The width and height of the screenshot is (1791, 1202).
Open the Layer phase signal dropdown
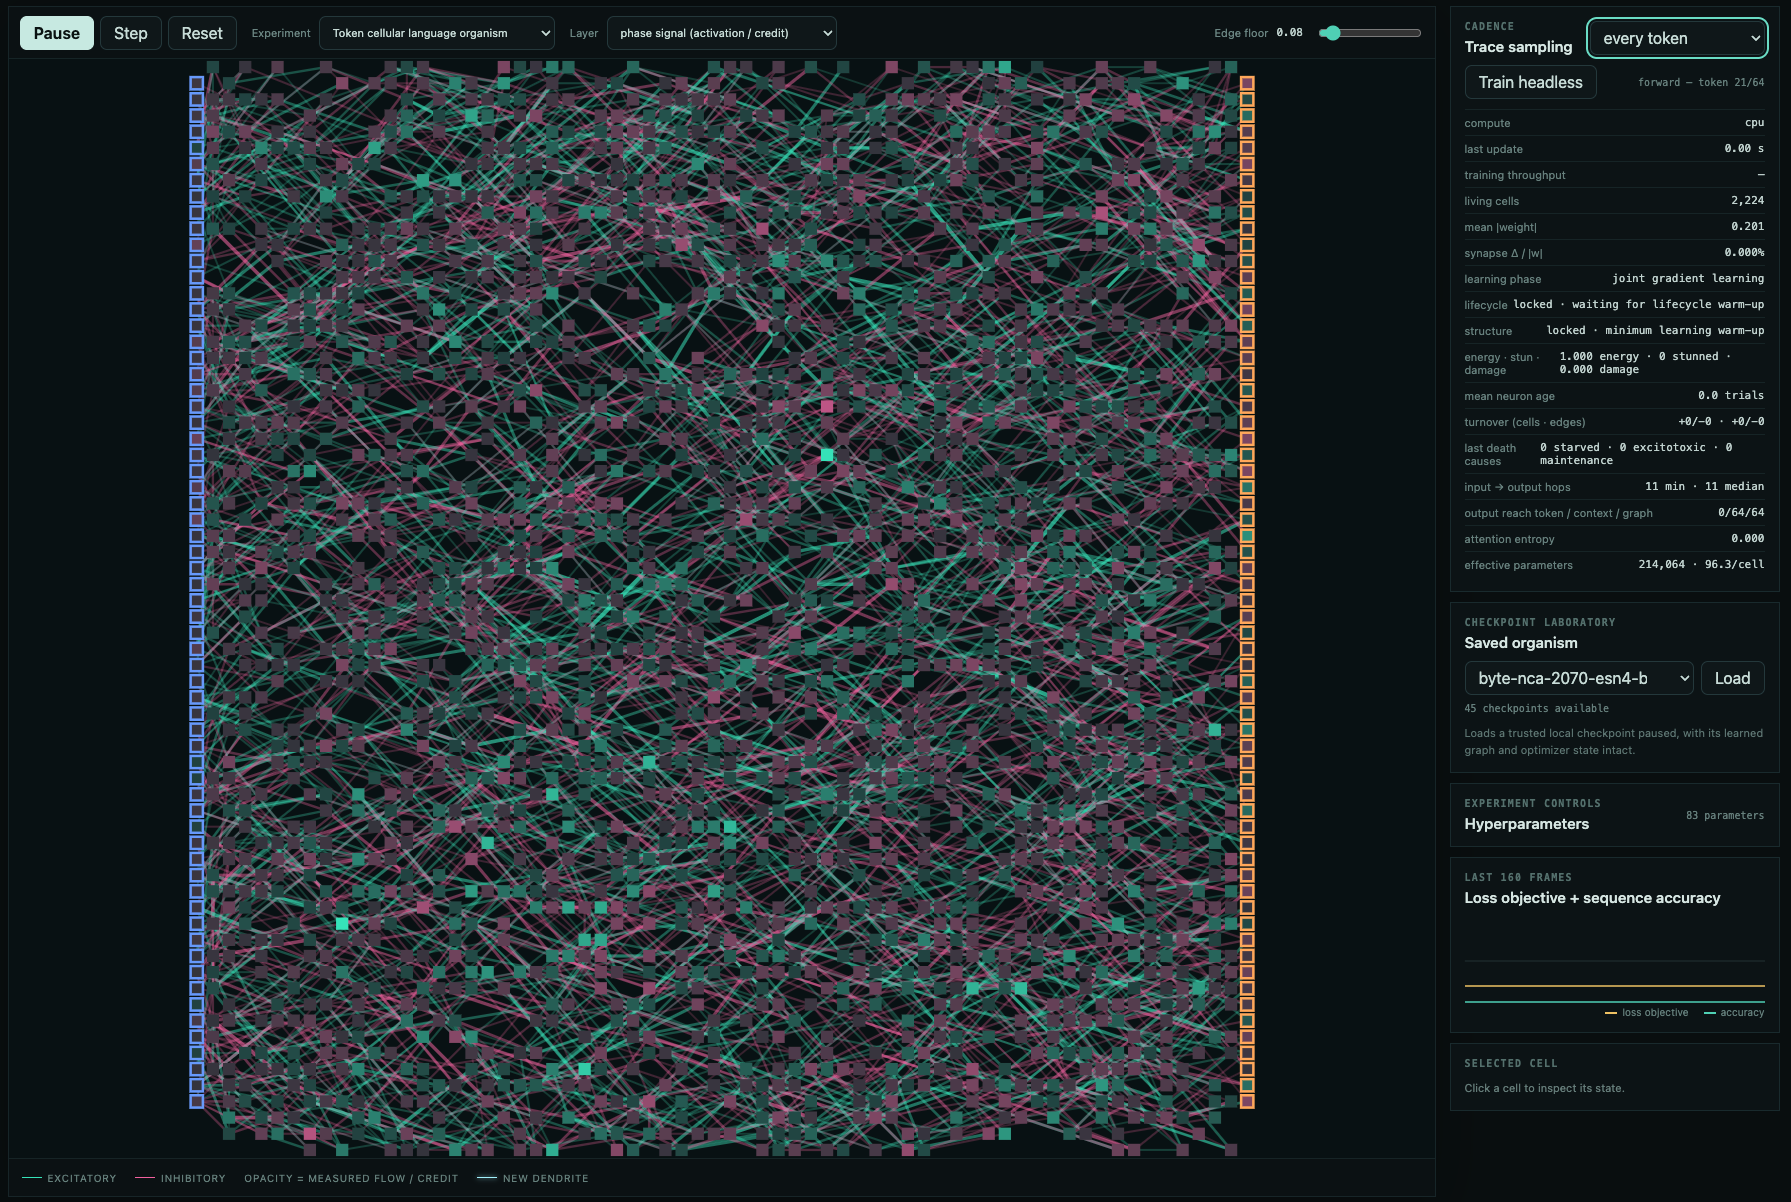tap(722, 33)
